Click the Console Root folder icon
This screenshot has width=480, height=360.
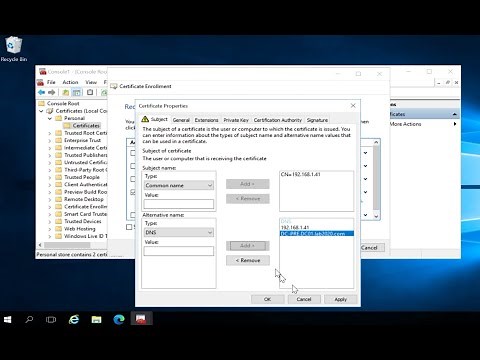[x=42, y=103]
